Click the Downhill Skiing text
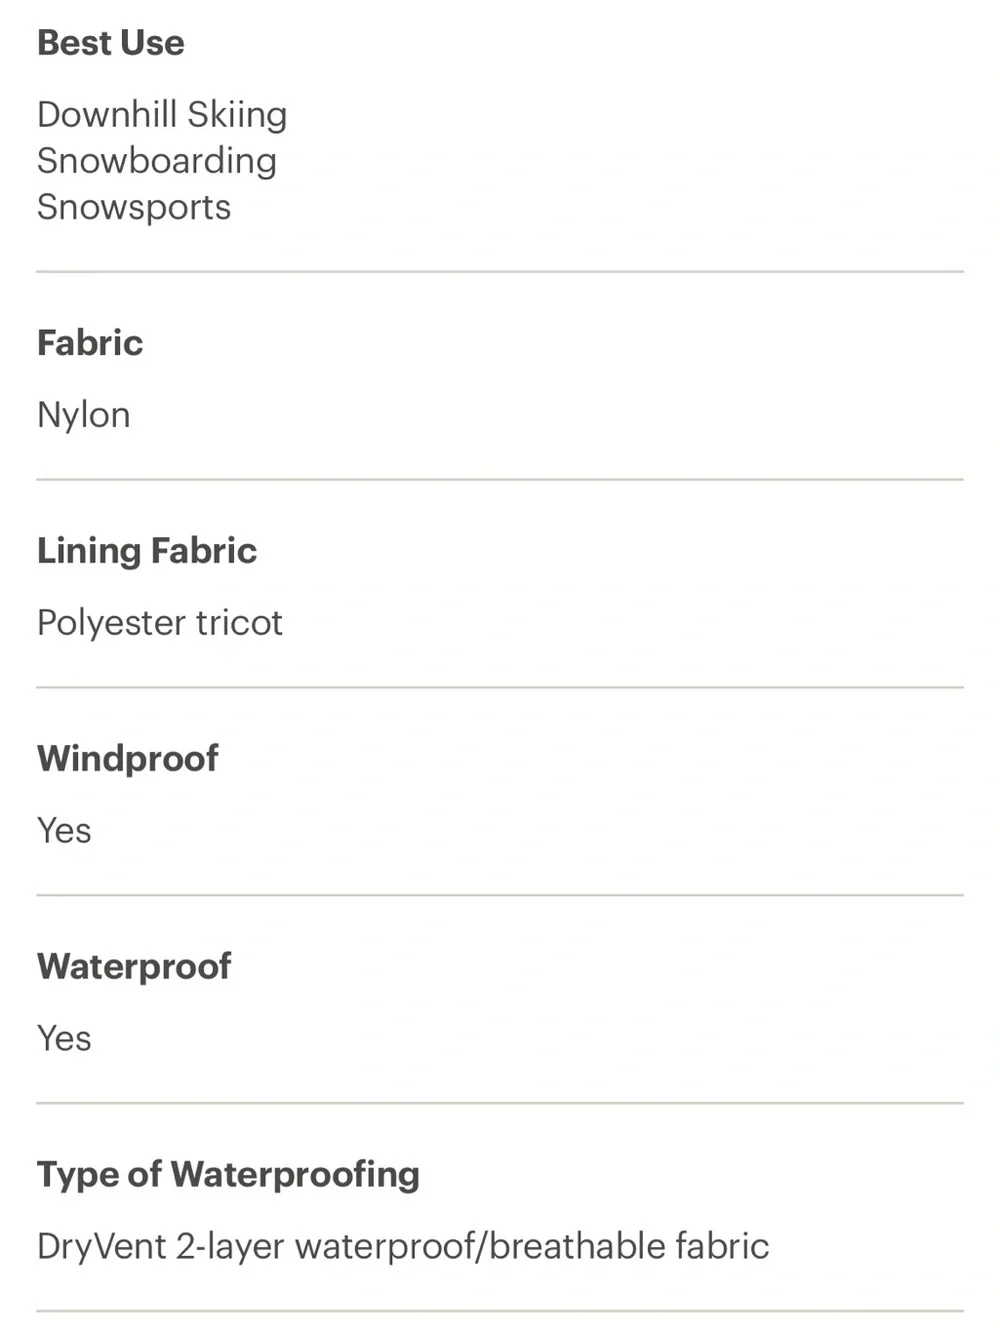The image size is (1000, 1333). [162, 115]
